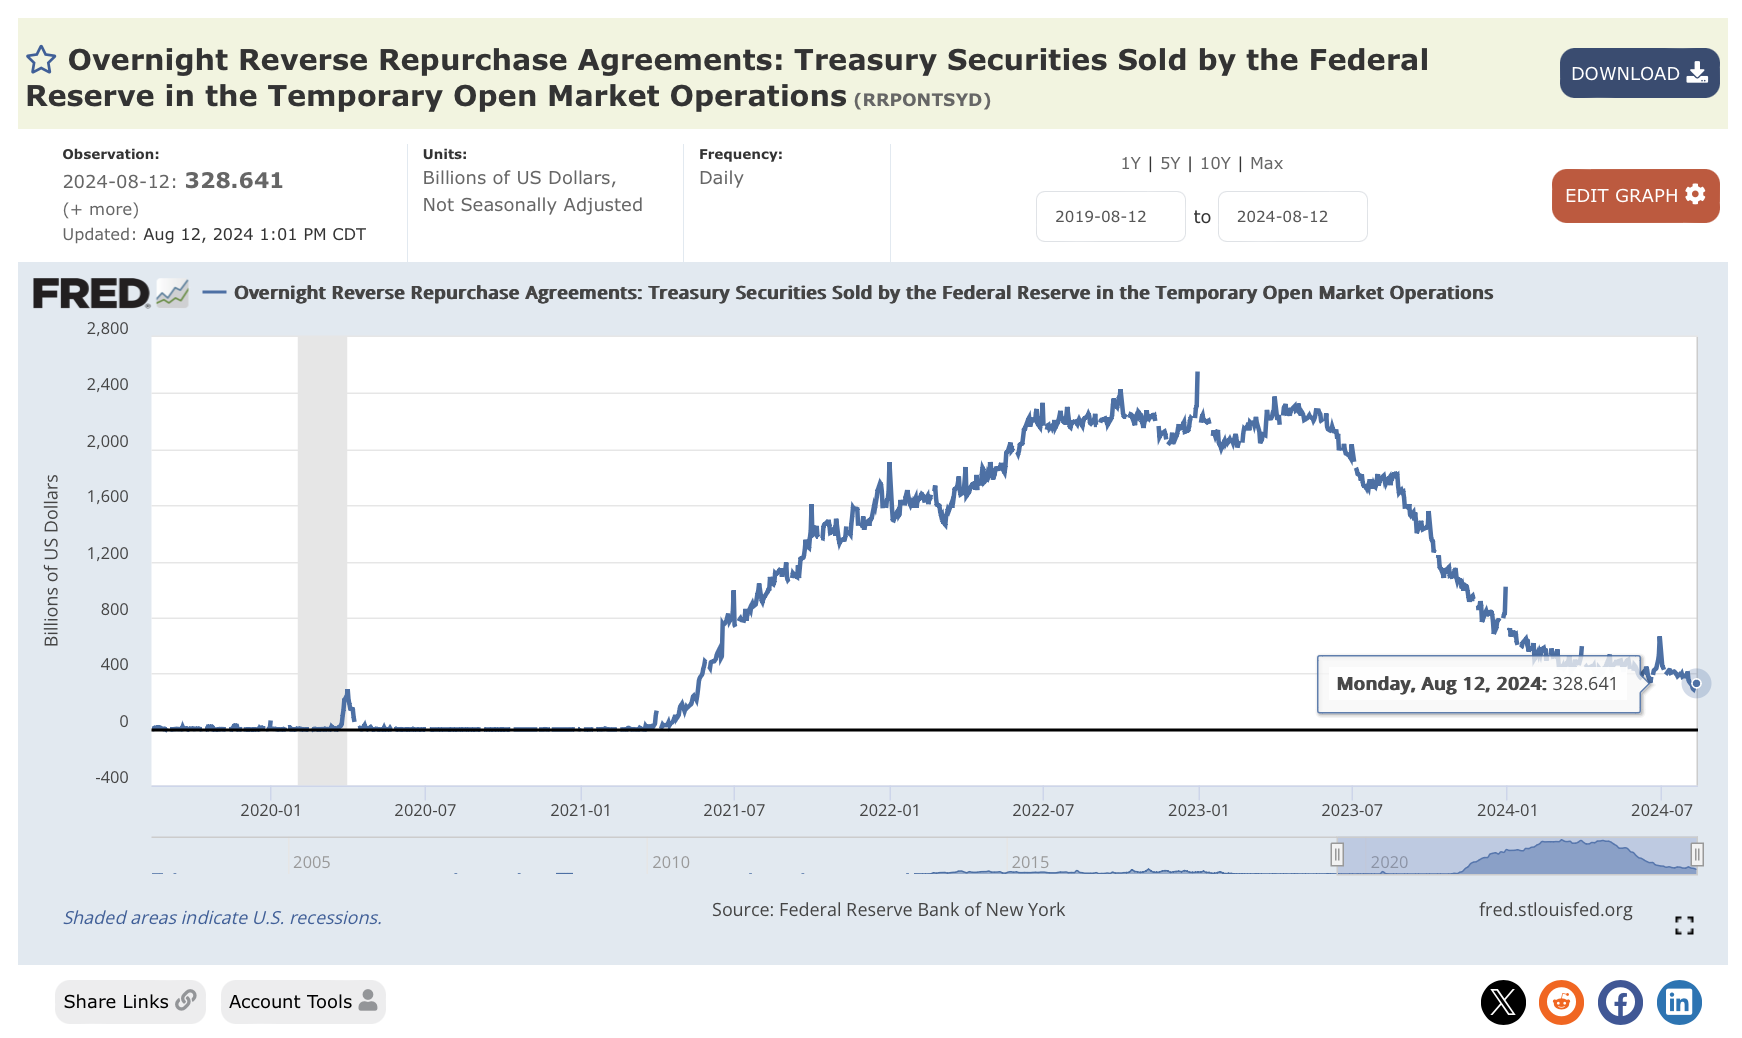This screenshot has width=1742, height=1038.
Task: Click the end date field 2024-08-12
Action: 1292,217
